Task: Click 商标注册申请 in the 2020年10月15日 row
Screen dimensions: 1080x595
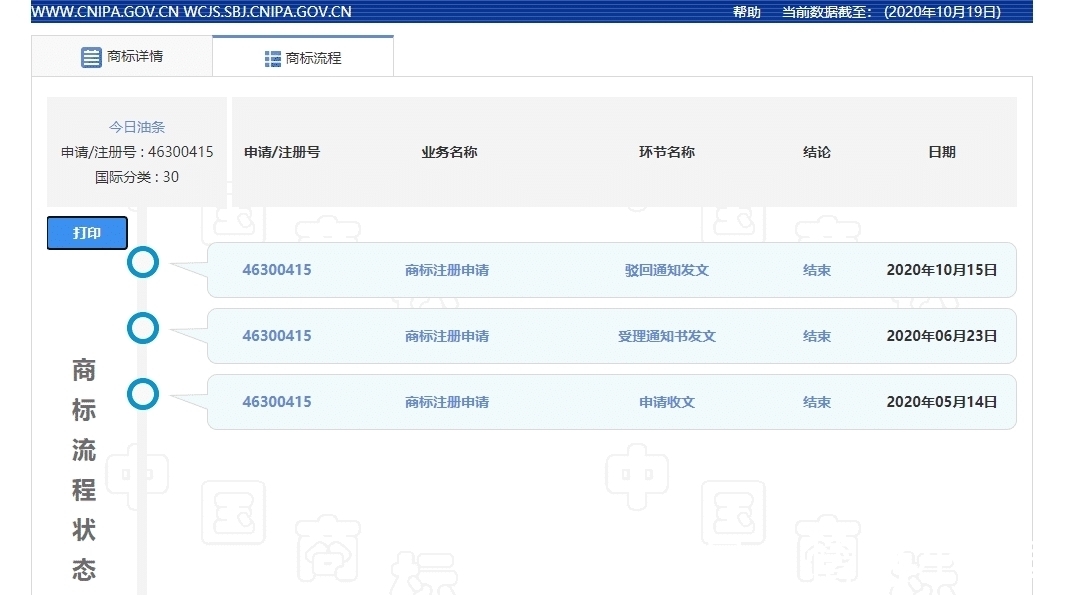Action: tap(447, 270)
